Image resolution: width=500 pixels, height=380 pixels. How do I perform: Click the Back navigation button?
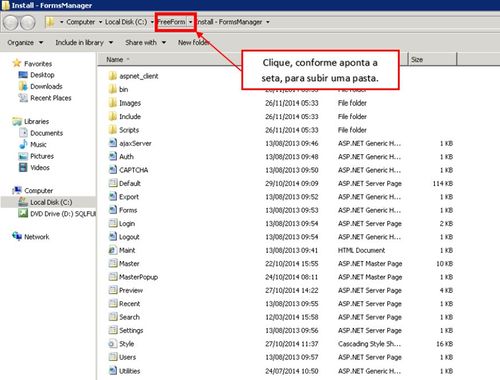pyautogui.click(x=10, y=22)
